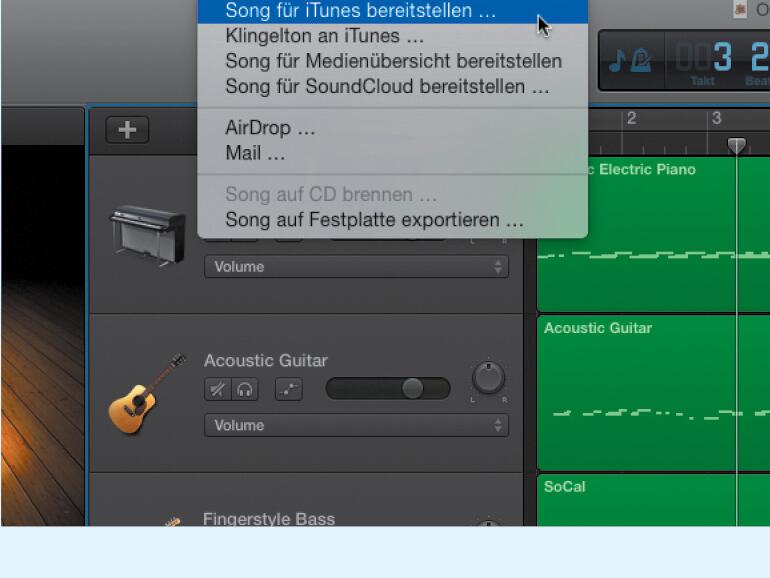The height and width of the screenshot is (578, 770).
Task: Select Song auf Festplatte exportieren
Action: coord(374,220)
